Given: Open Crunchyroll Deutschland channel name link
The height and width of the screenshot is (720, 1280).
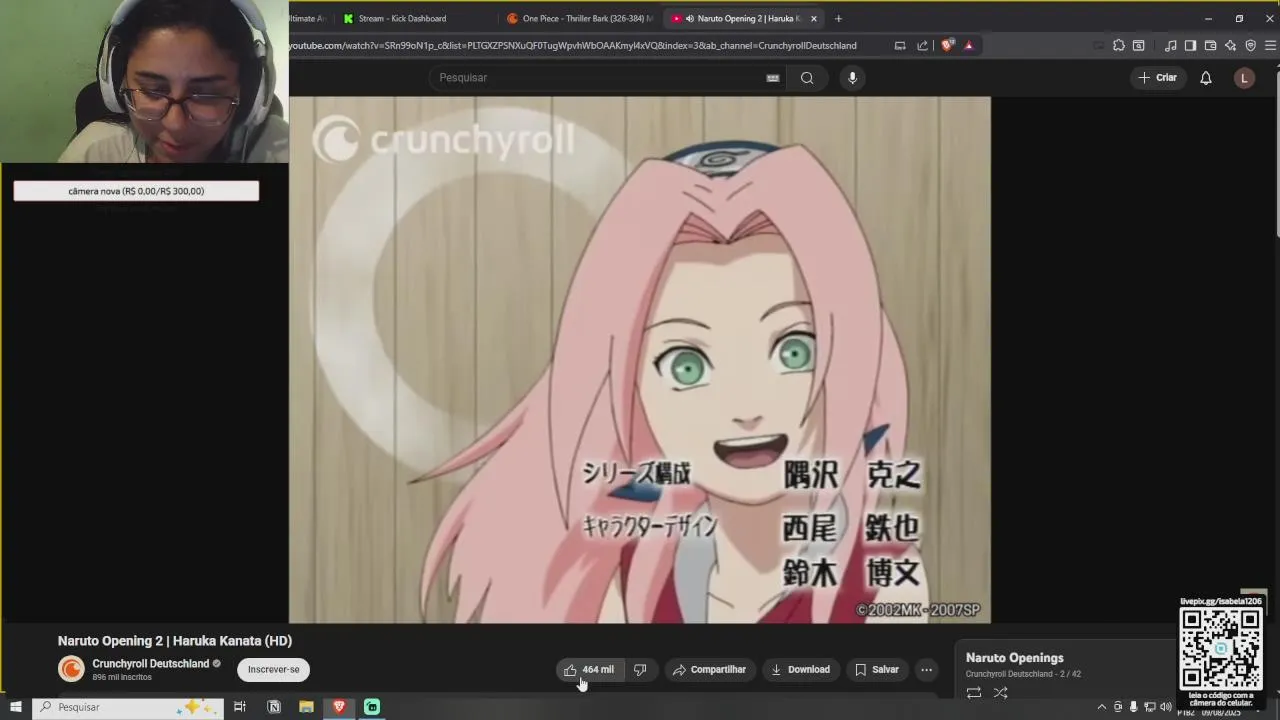Looking at the screenshot, I should pos(151,664).
